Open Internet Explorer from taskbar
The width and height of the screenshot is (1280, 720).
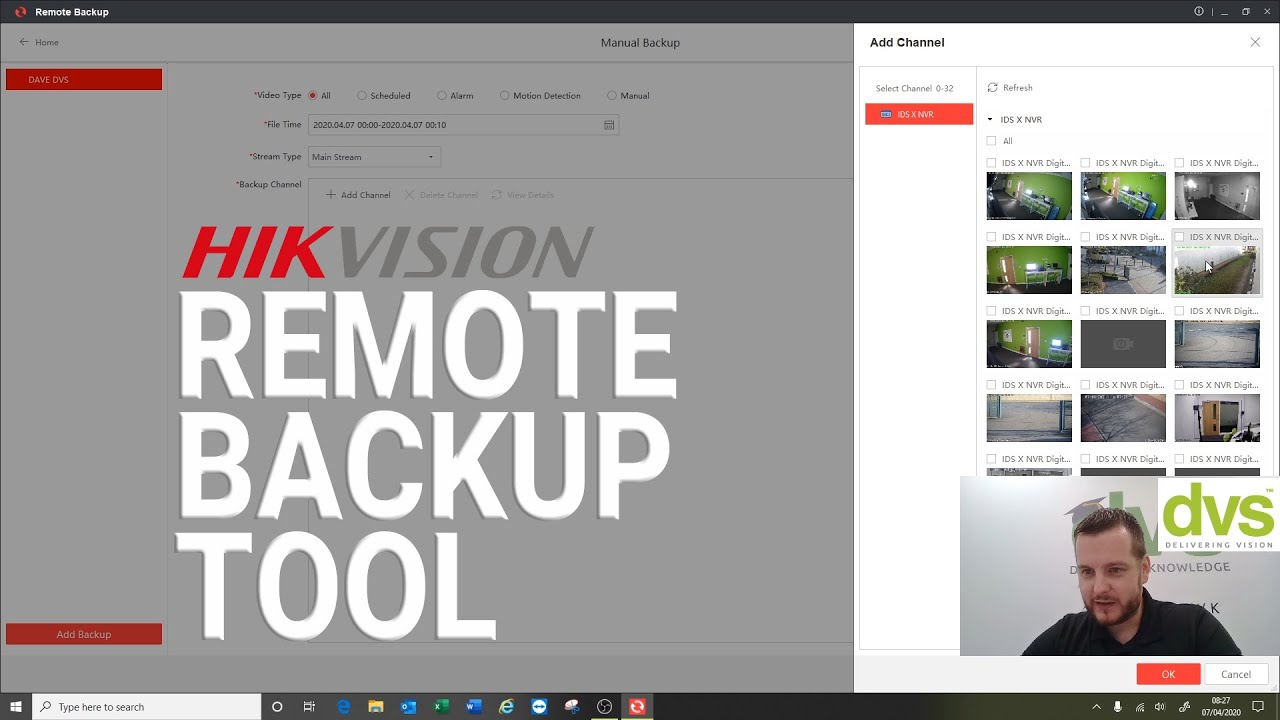pyautogui.click(x=507, y=707)
